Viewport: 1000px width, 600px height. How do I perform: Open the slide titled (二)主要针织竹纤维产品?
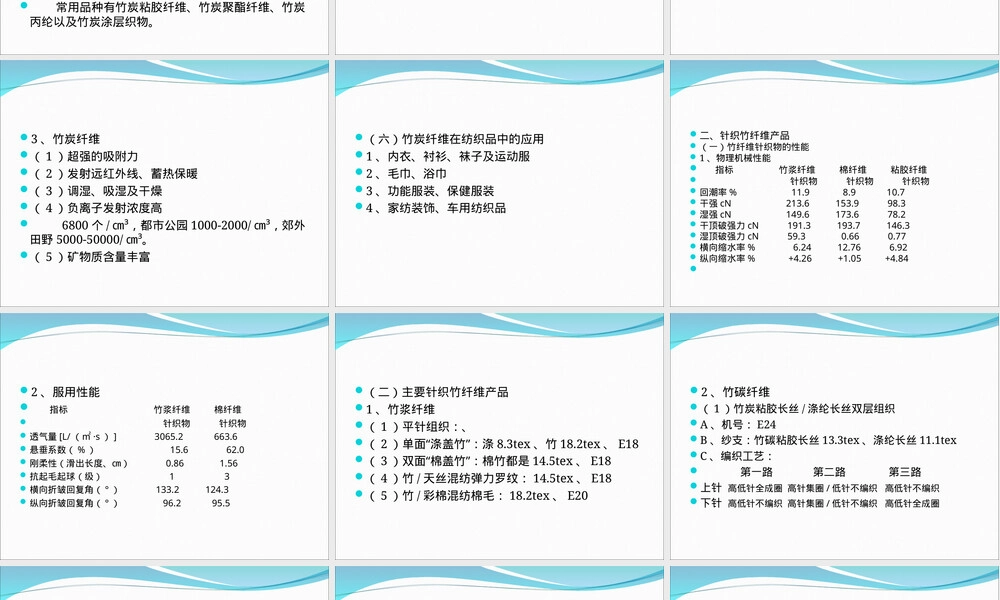click(x=499, y=436)
